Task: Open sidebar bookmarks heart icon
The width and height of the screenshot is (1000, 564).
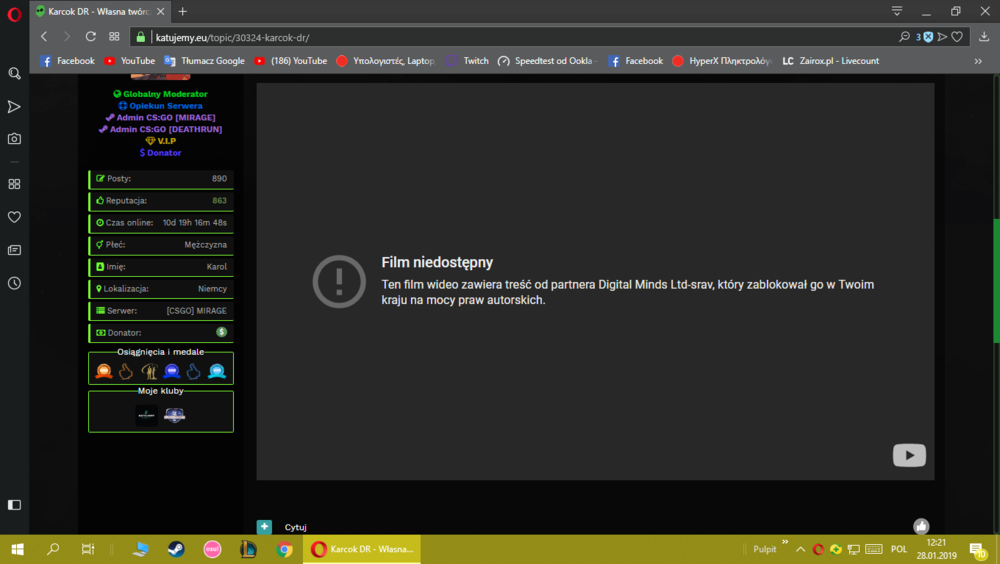Action: [14, 217]
